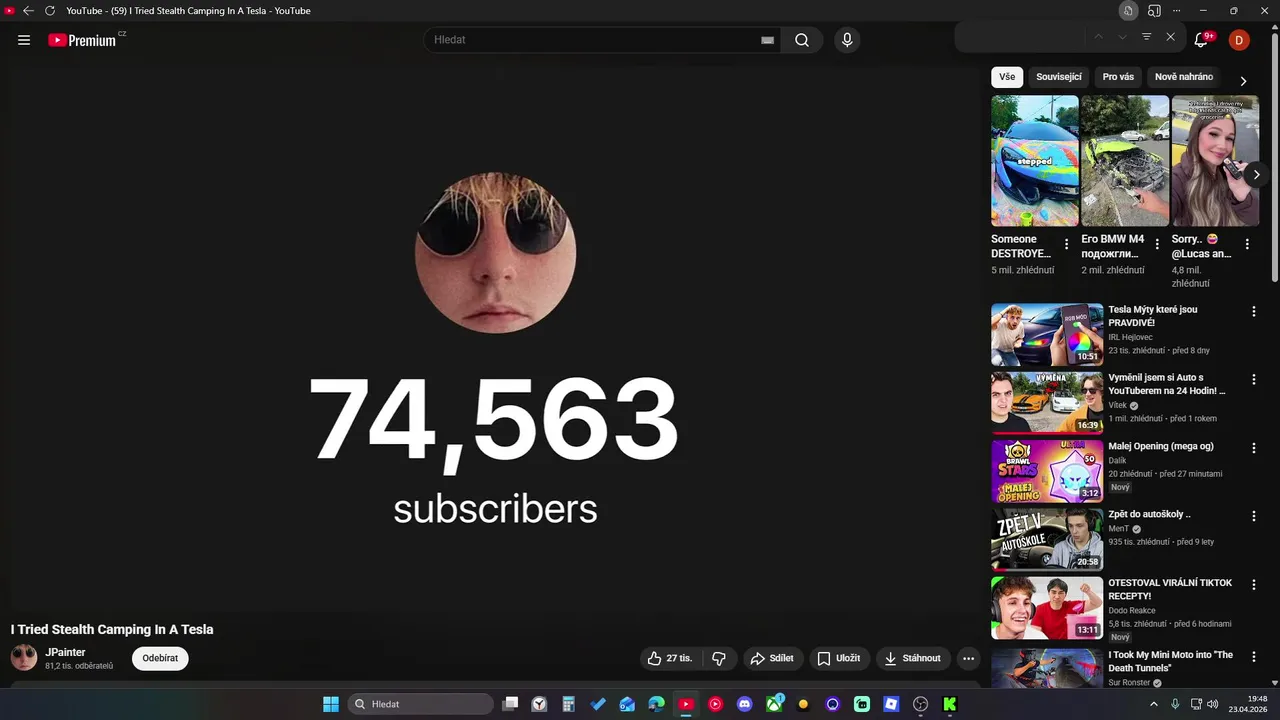Click the Uložit save button

pyautogui.click(x=839, y=658)
